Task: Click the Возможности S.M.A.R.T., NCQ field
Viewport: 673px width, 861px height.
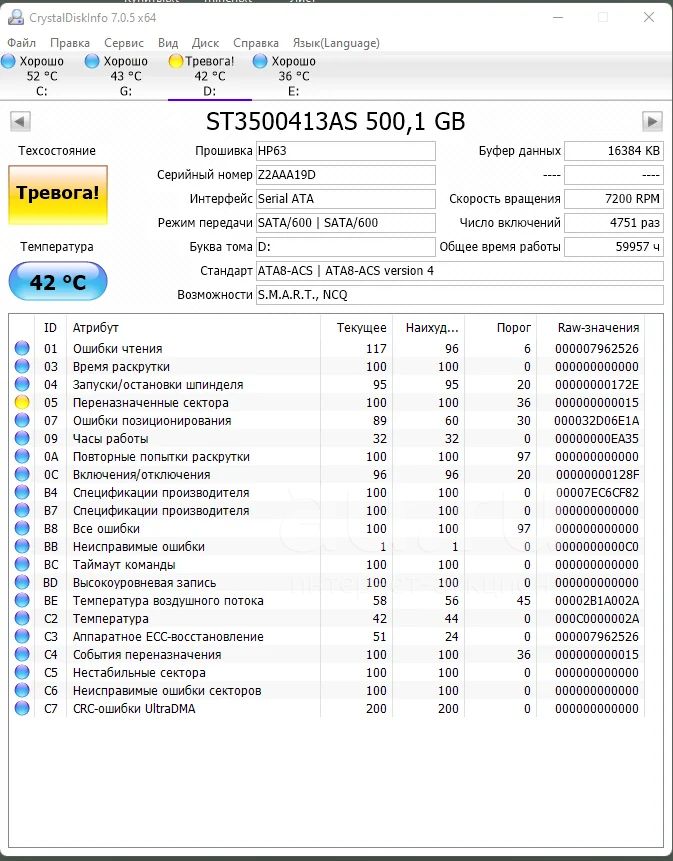Action: pos(460,295)
